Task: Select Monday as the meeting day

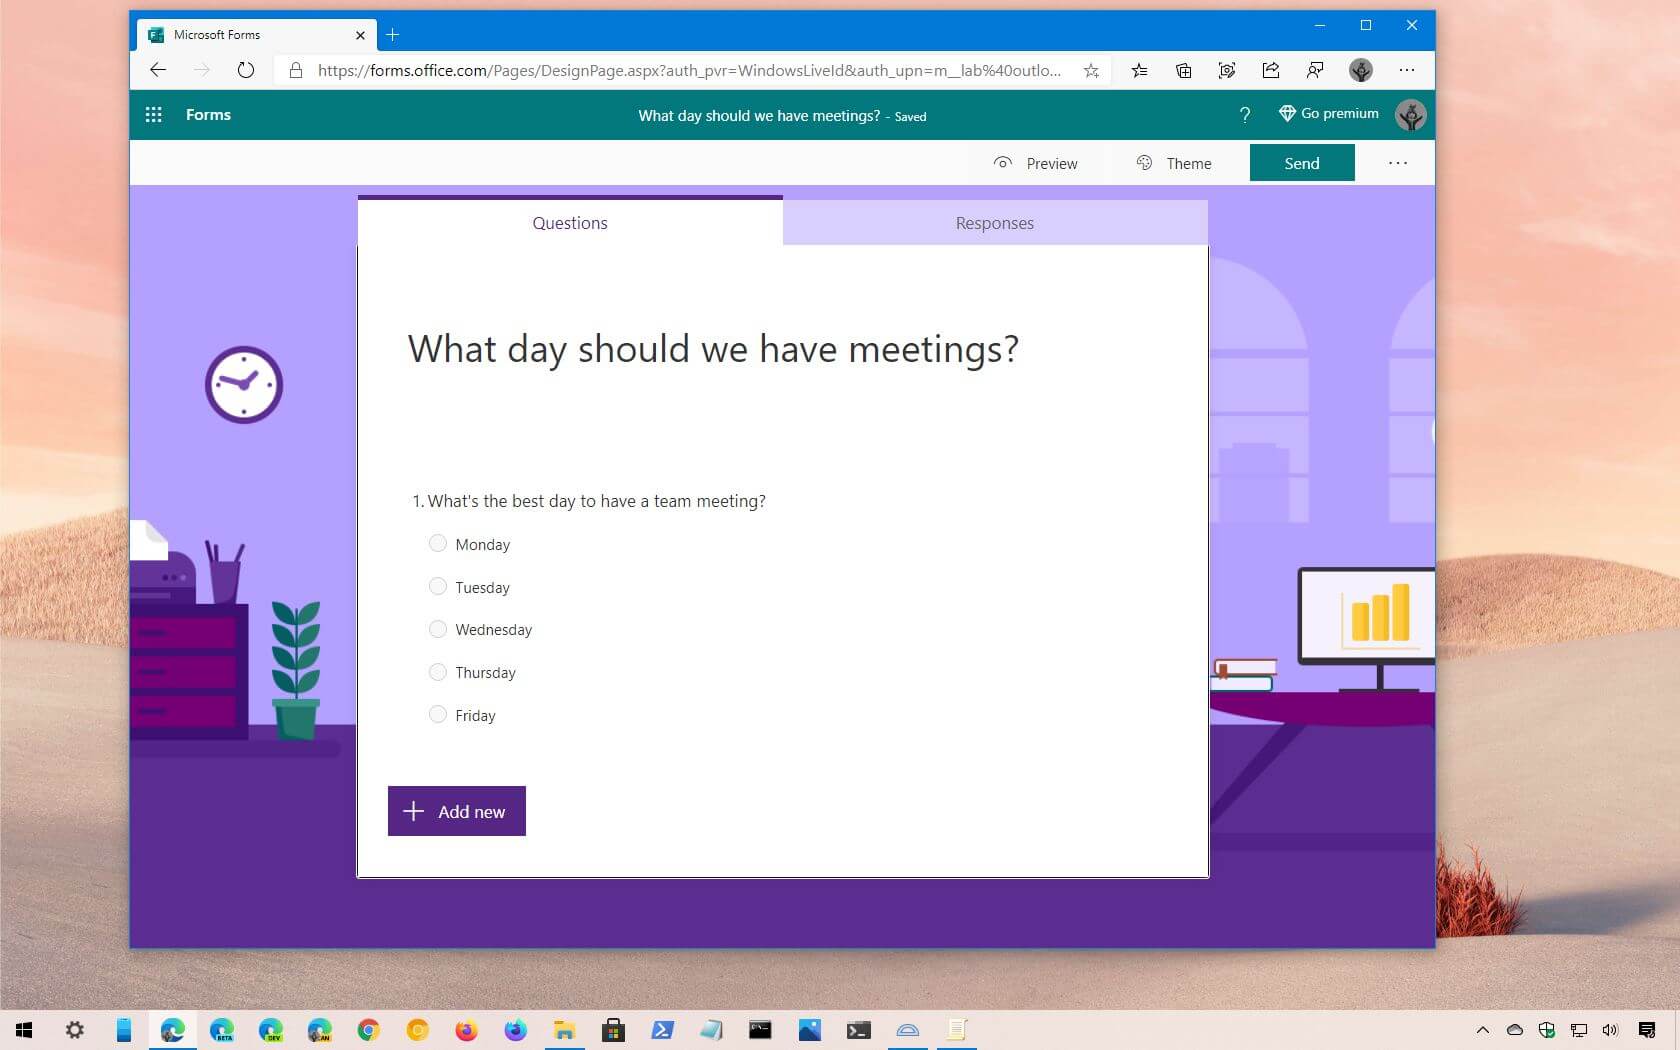Action: pyautogui.click(x=438, y=543)
